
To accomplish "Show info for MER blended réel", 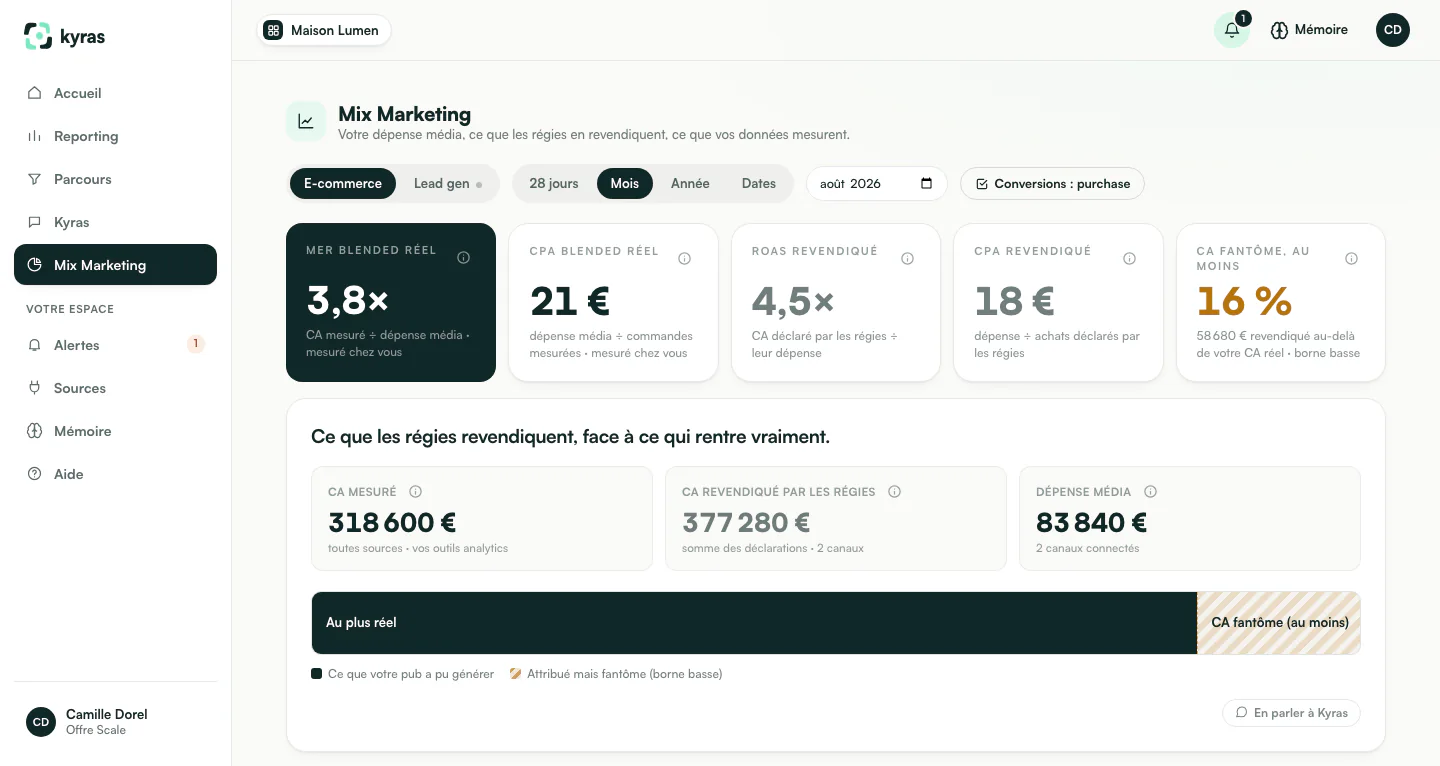I will [x=463, y=258].
